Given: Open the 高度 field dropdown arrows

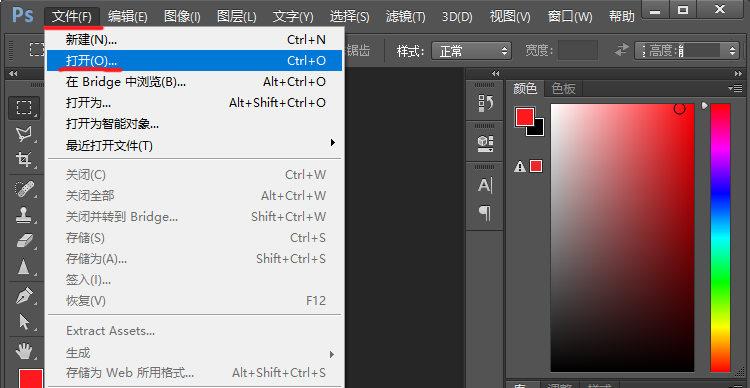Looking at the screenshot, I should click(732, 50).
